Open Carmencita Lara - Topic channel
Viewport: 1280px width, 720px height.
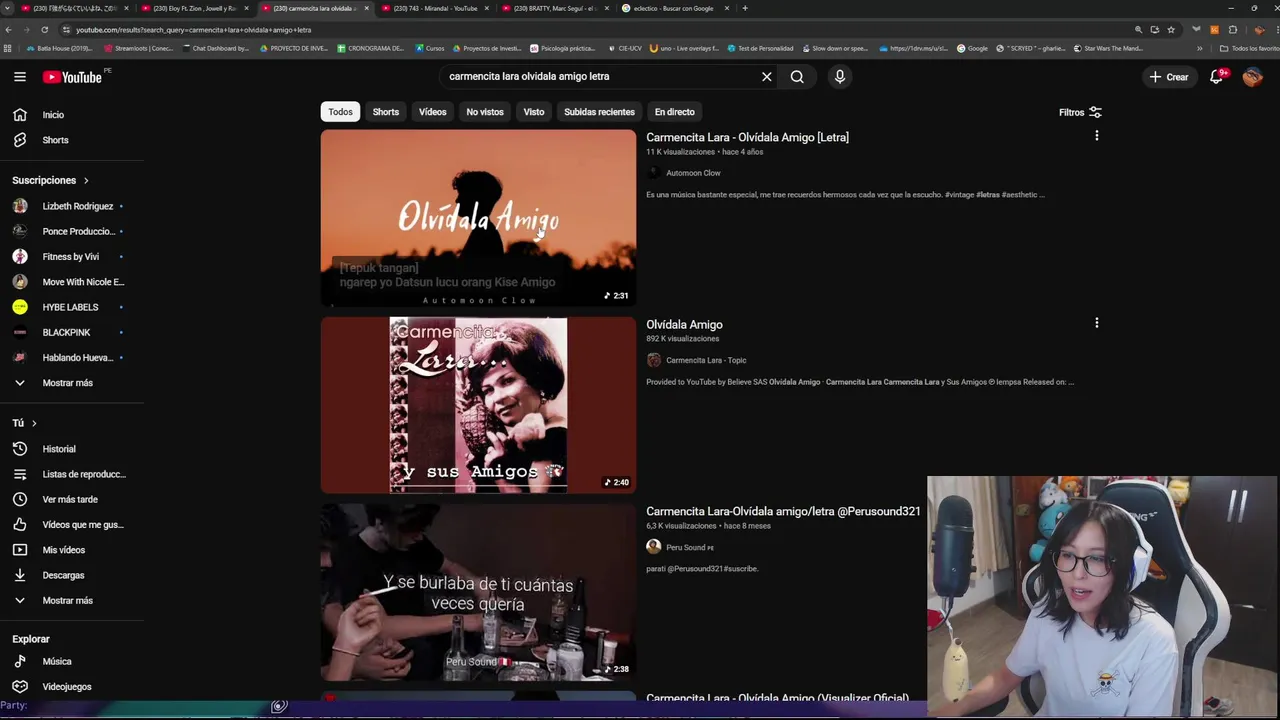(x=706, y=360)
